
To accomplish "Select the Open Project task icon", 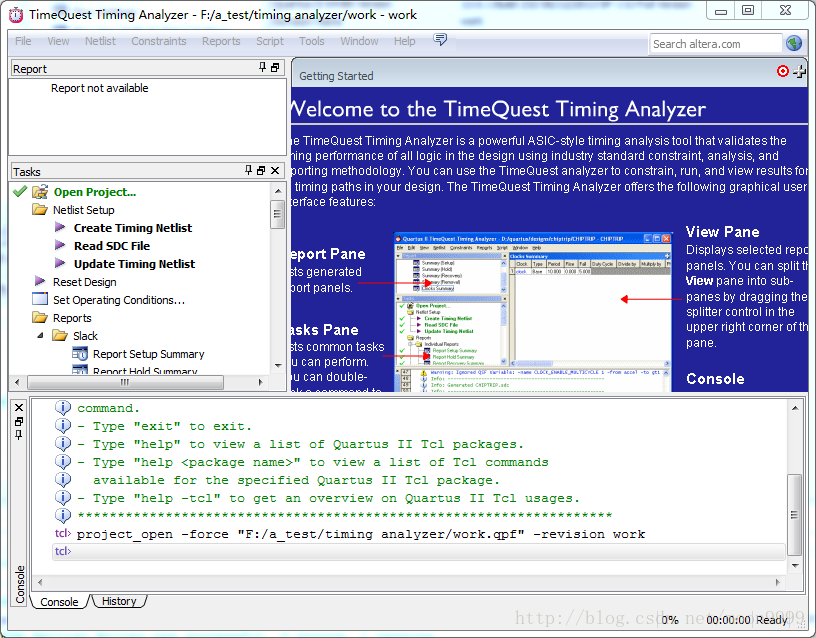I will click(x=38, y=192).
